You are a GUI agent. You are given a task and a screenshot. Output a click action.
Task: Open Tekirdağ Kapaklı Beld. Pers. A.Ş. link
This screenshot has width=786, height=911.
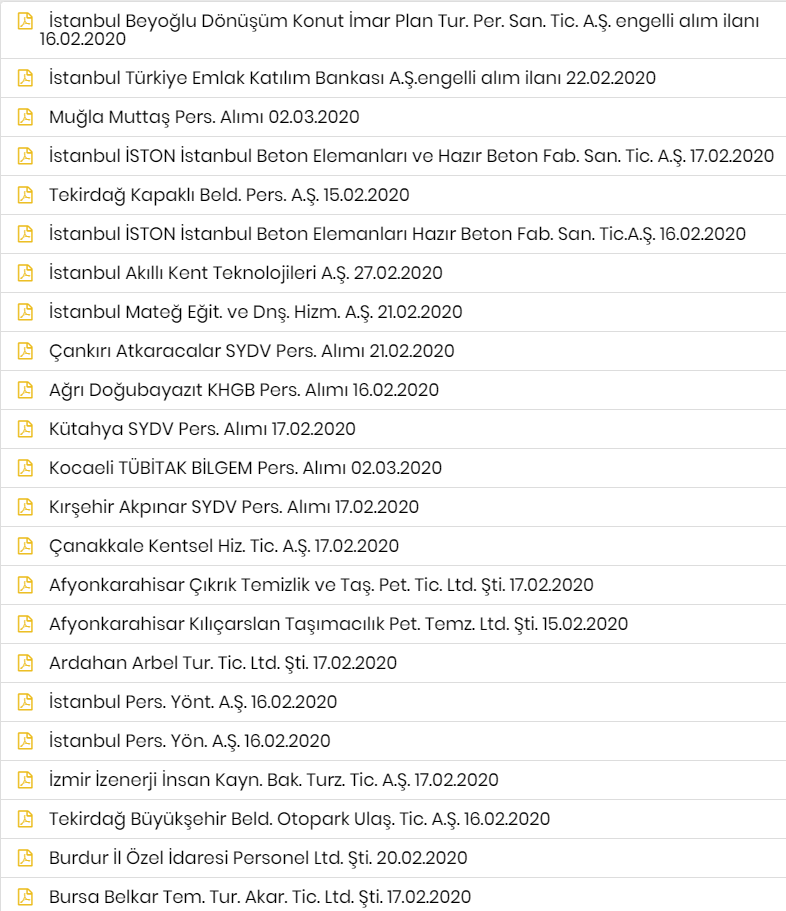229,195
